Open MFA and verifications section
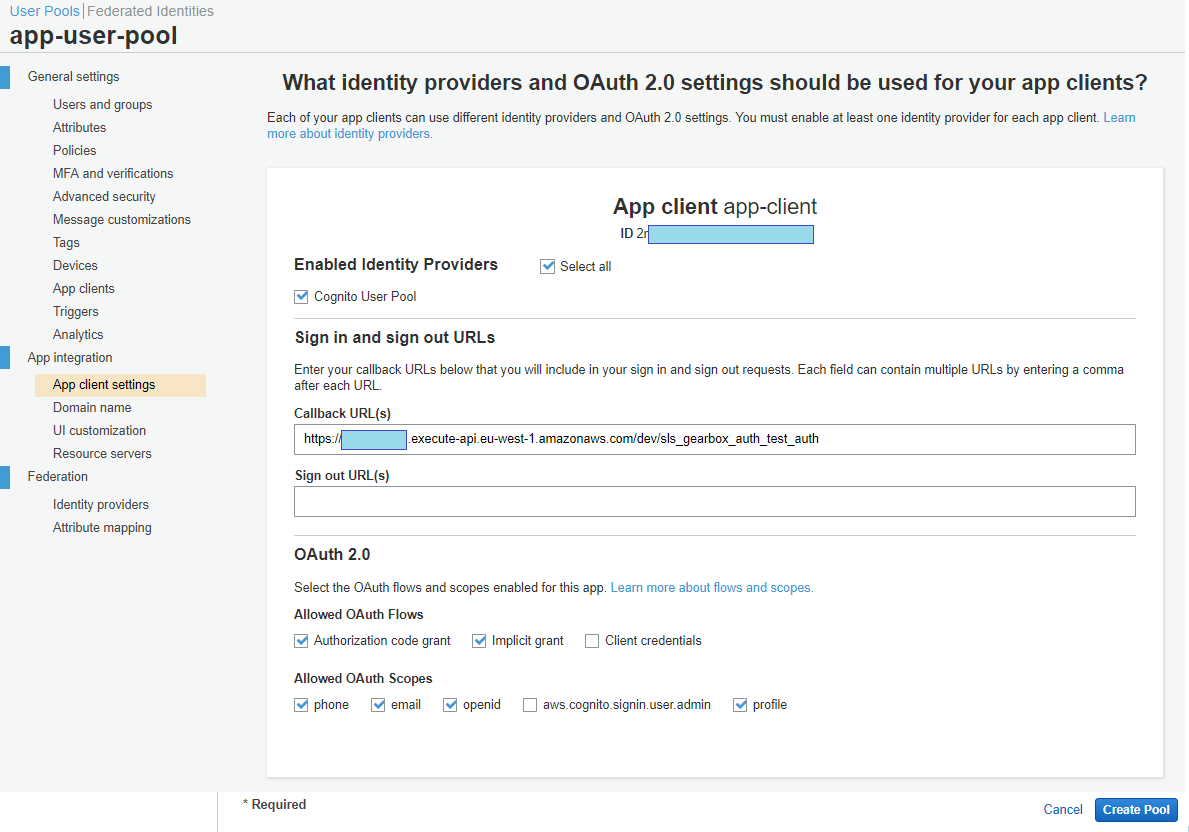This screenshot has height=832, width=1189. 113,174
